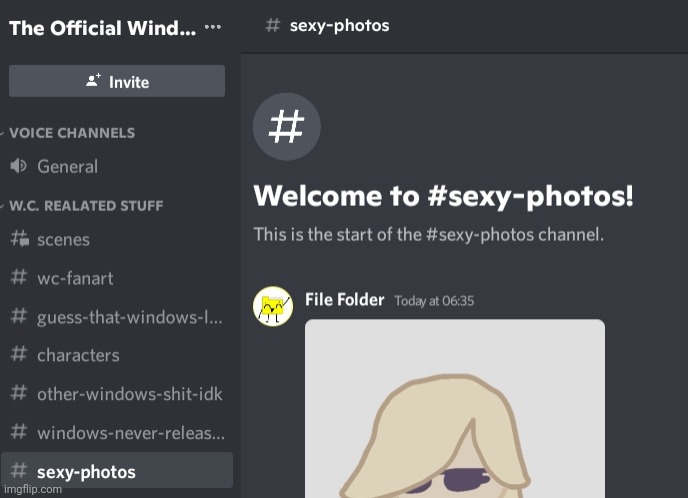Click the channel start description text
This screenshot has width=688, height=498.
click(428, 234)
